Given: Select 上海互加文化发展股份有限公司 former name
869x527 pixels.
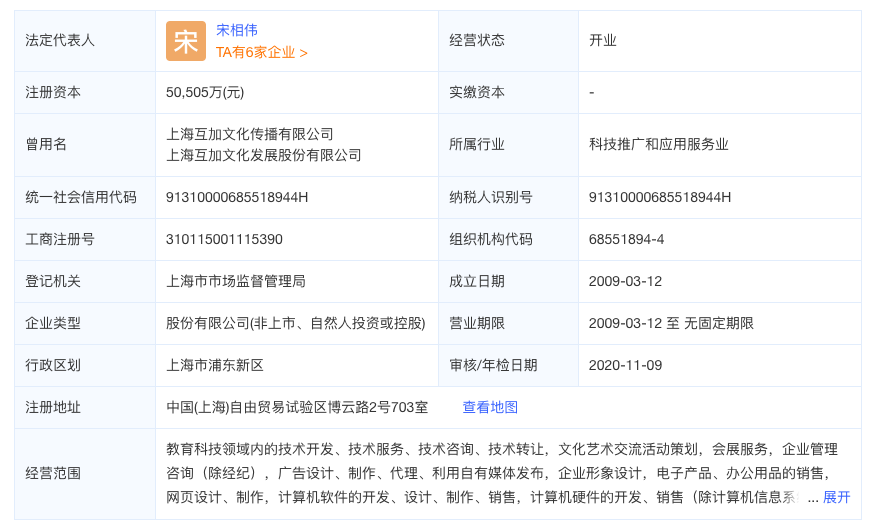Looking at the screenshot, I should pyautogui.click(x=264, y=155).
